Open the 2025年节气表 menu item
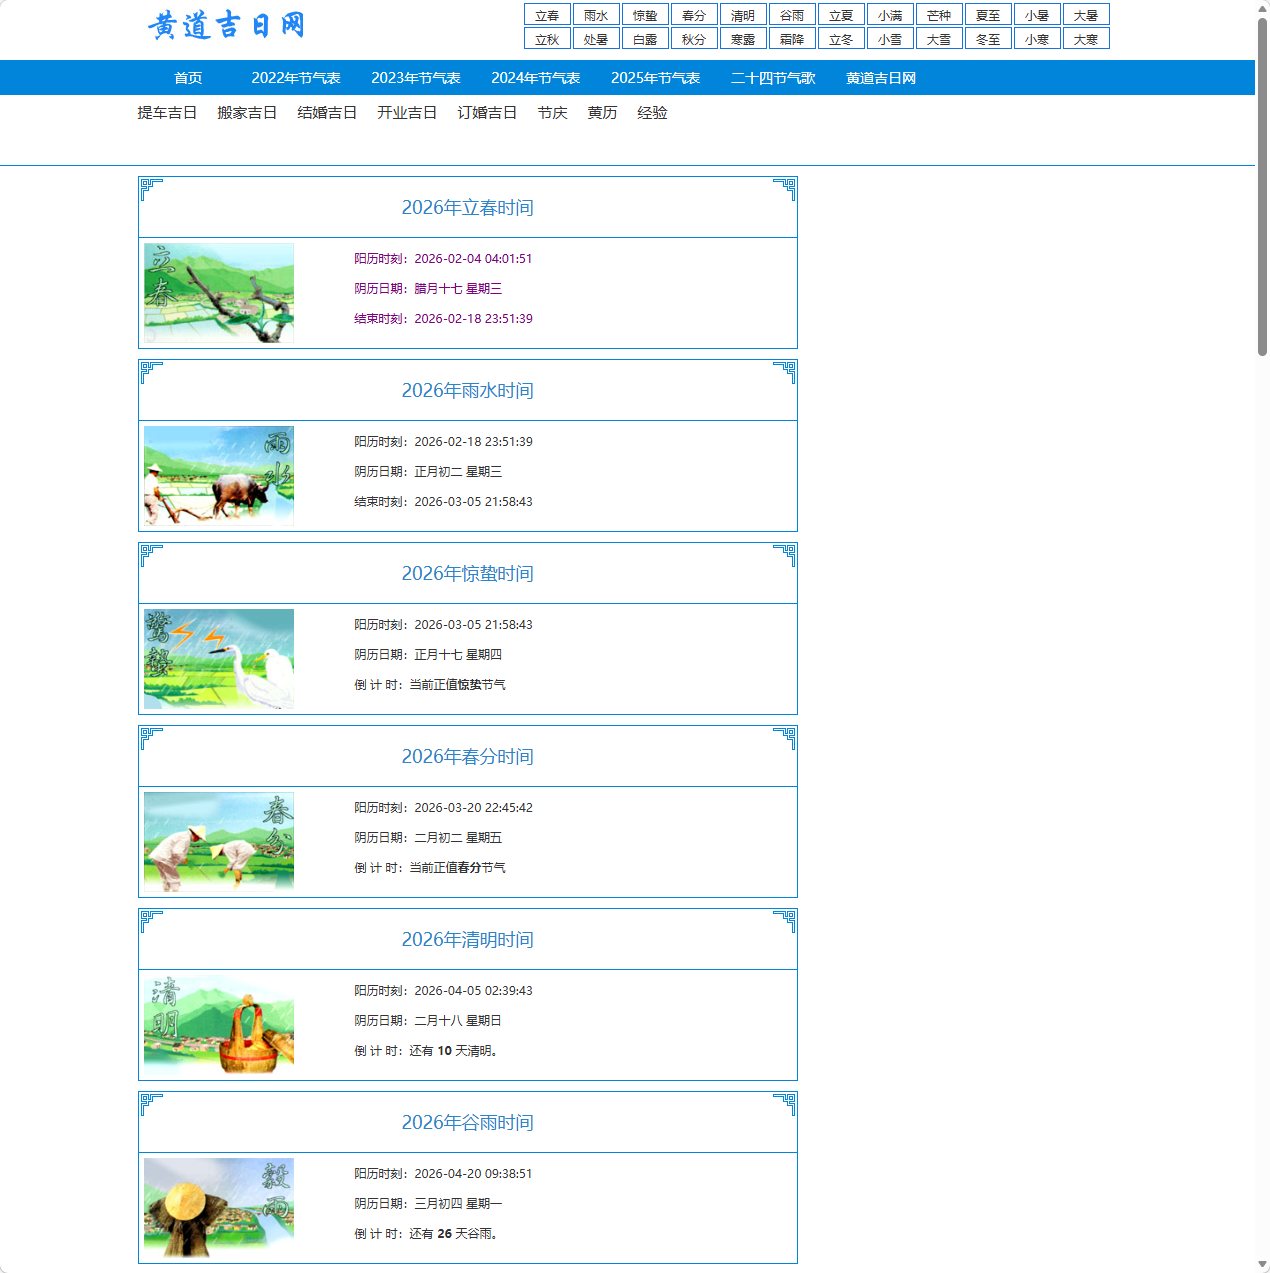The width and height of the screenshot is (1270, 1273). [655, 78]
